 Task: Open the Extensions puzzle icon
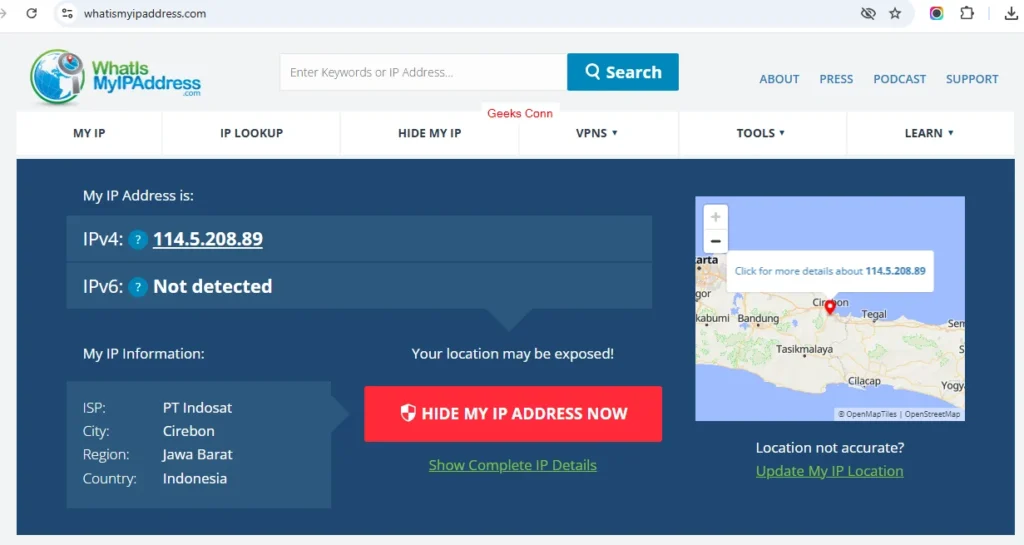[967, 13]
